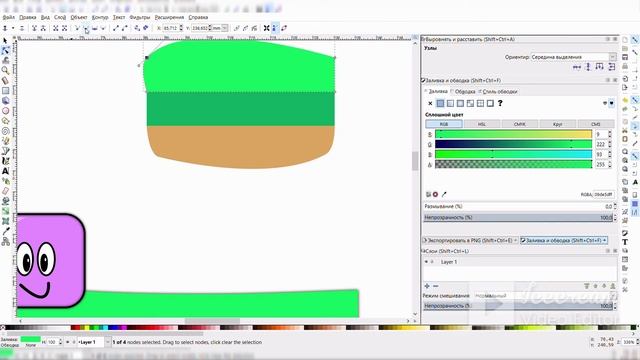The width and height of the screenshot is (640, 360).
Task: Open Контур menu
Action: [100, 17]
